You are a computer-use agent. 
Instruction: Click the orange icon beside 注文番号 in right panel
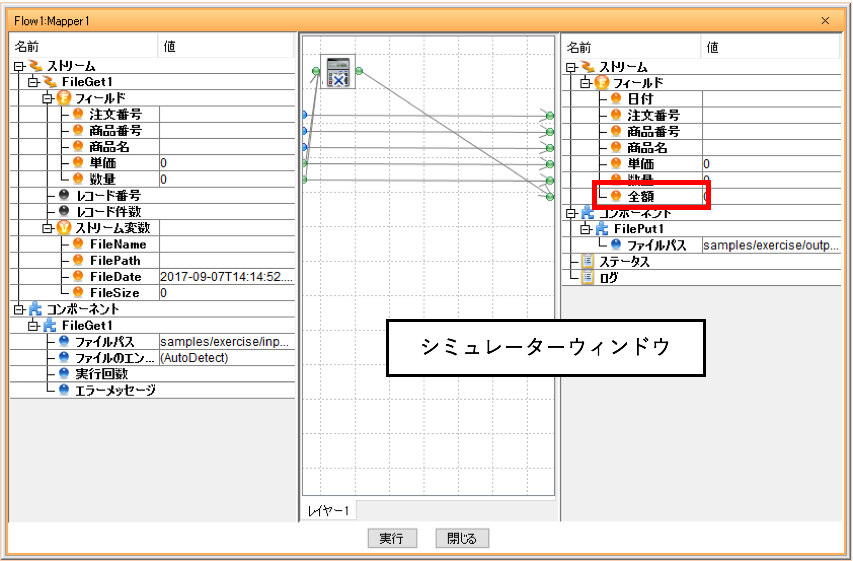tap(616, 115)
